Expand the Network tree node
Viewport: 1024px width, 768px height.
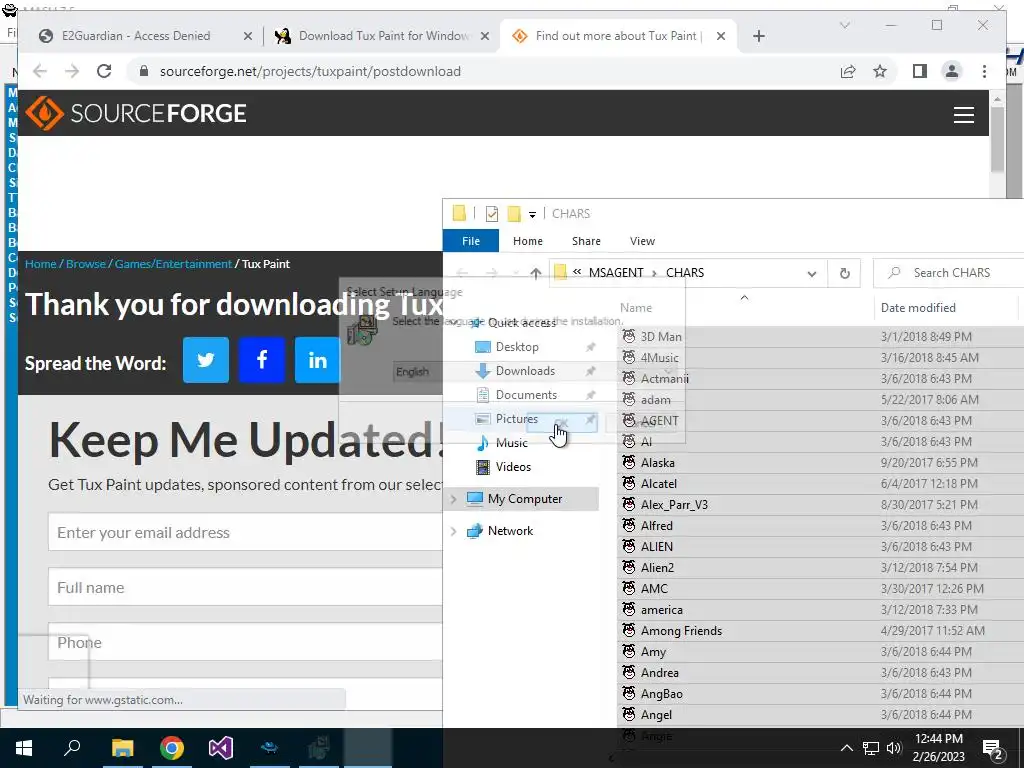(453, 531)
